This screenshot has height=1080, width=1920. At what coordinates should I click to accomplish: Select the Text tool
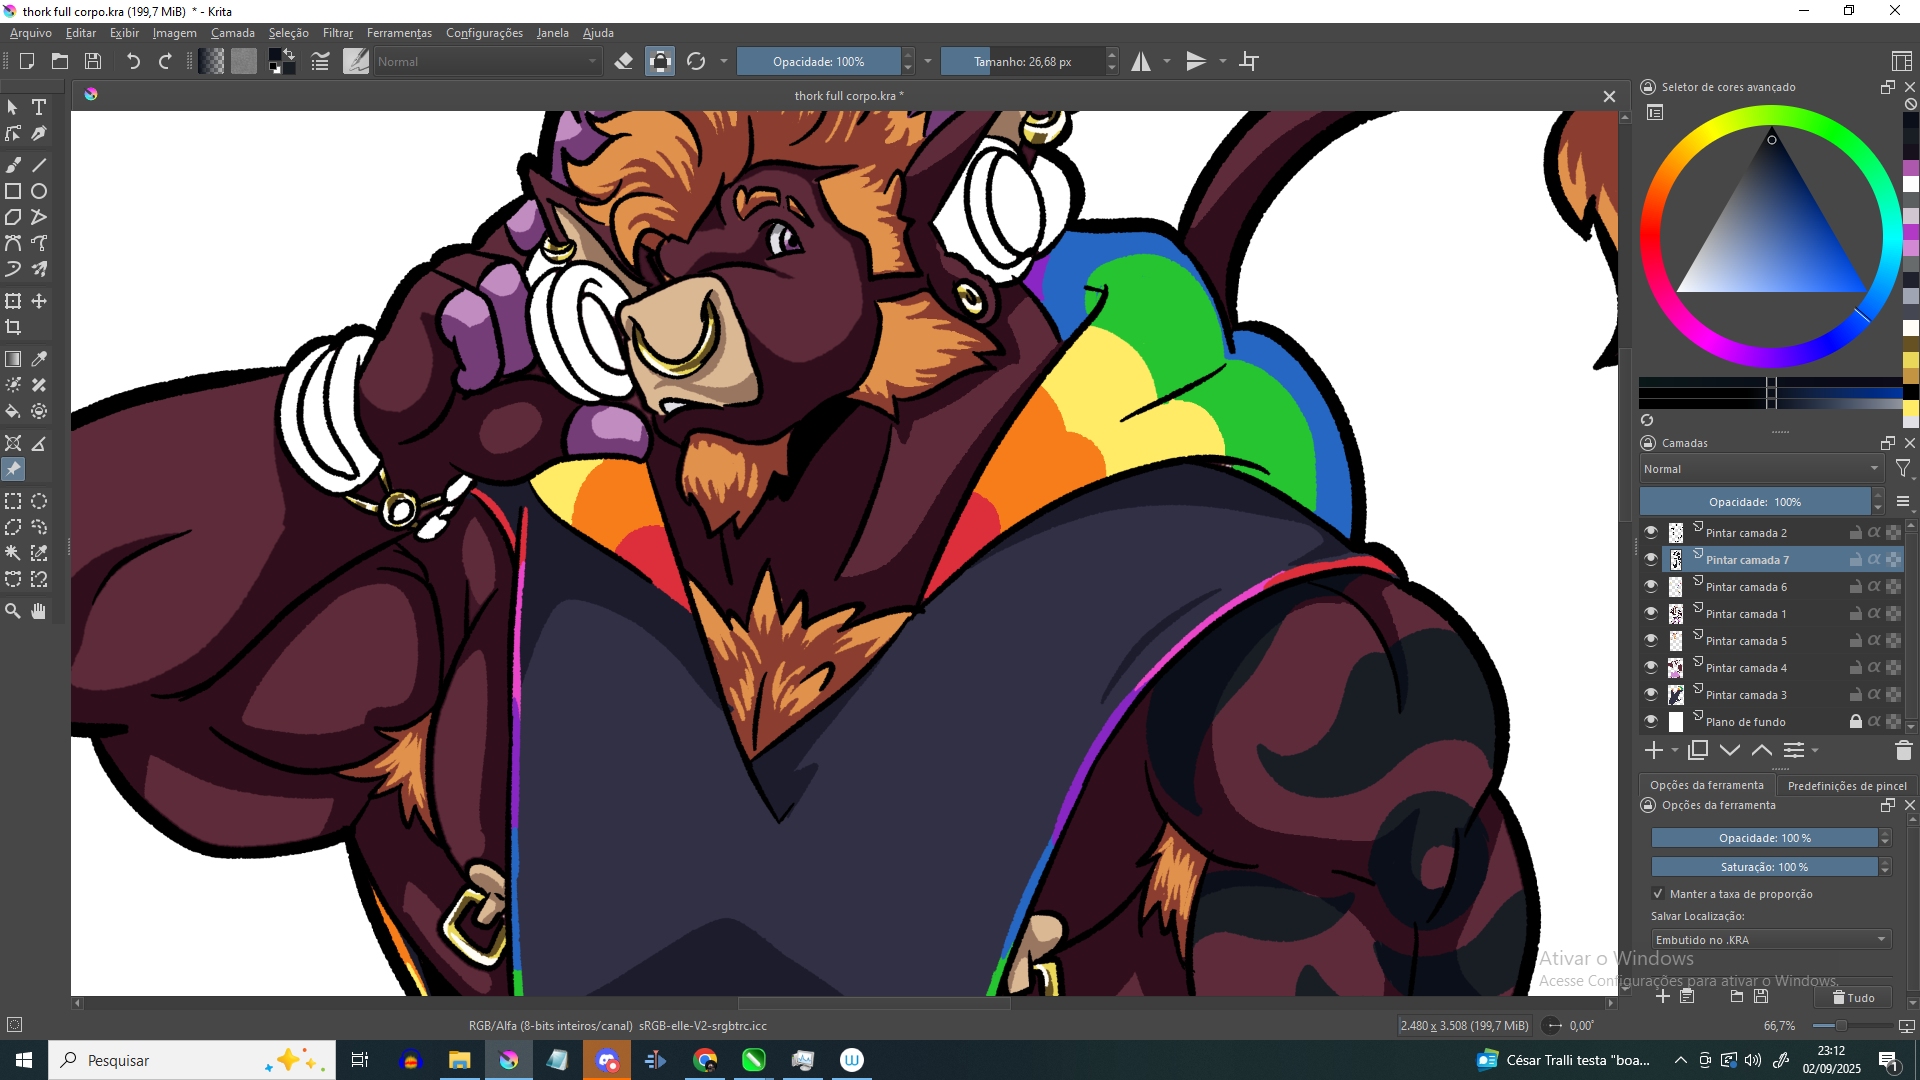pyautogui.click(x=39, y=107)
